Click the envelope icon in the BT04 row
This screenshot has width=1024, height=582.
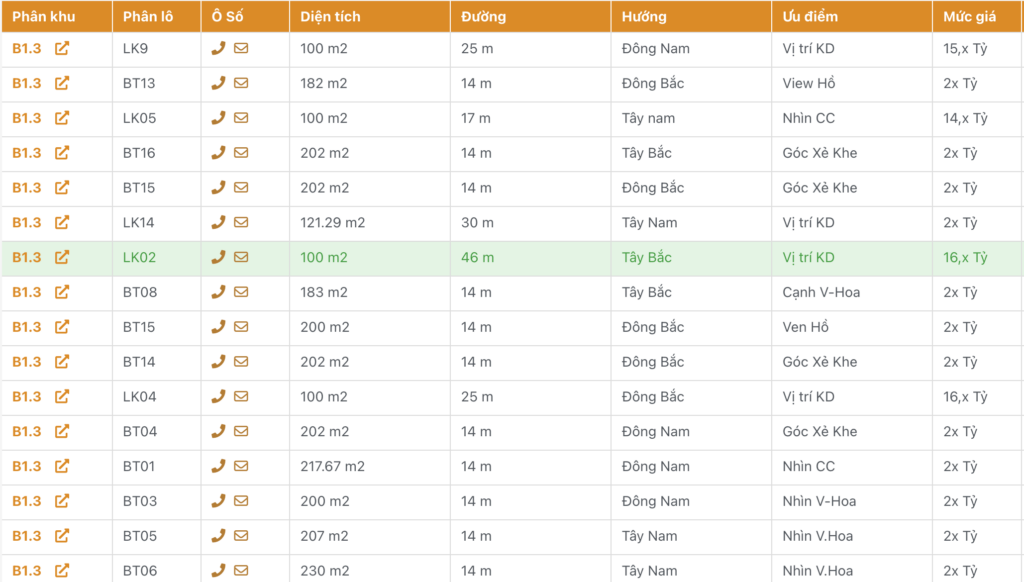[x=241, y=432]
